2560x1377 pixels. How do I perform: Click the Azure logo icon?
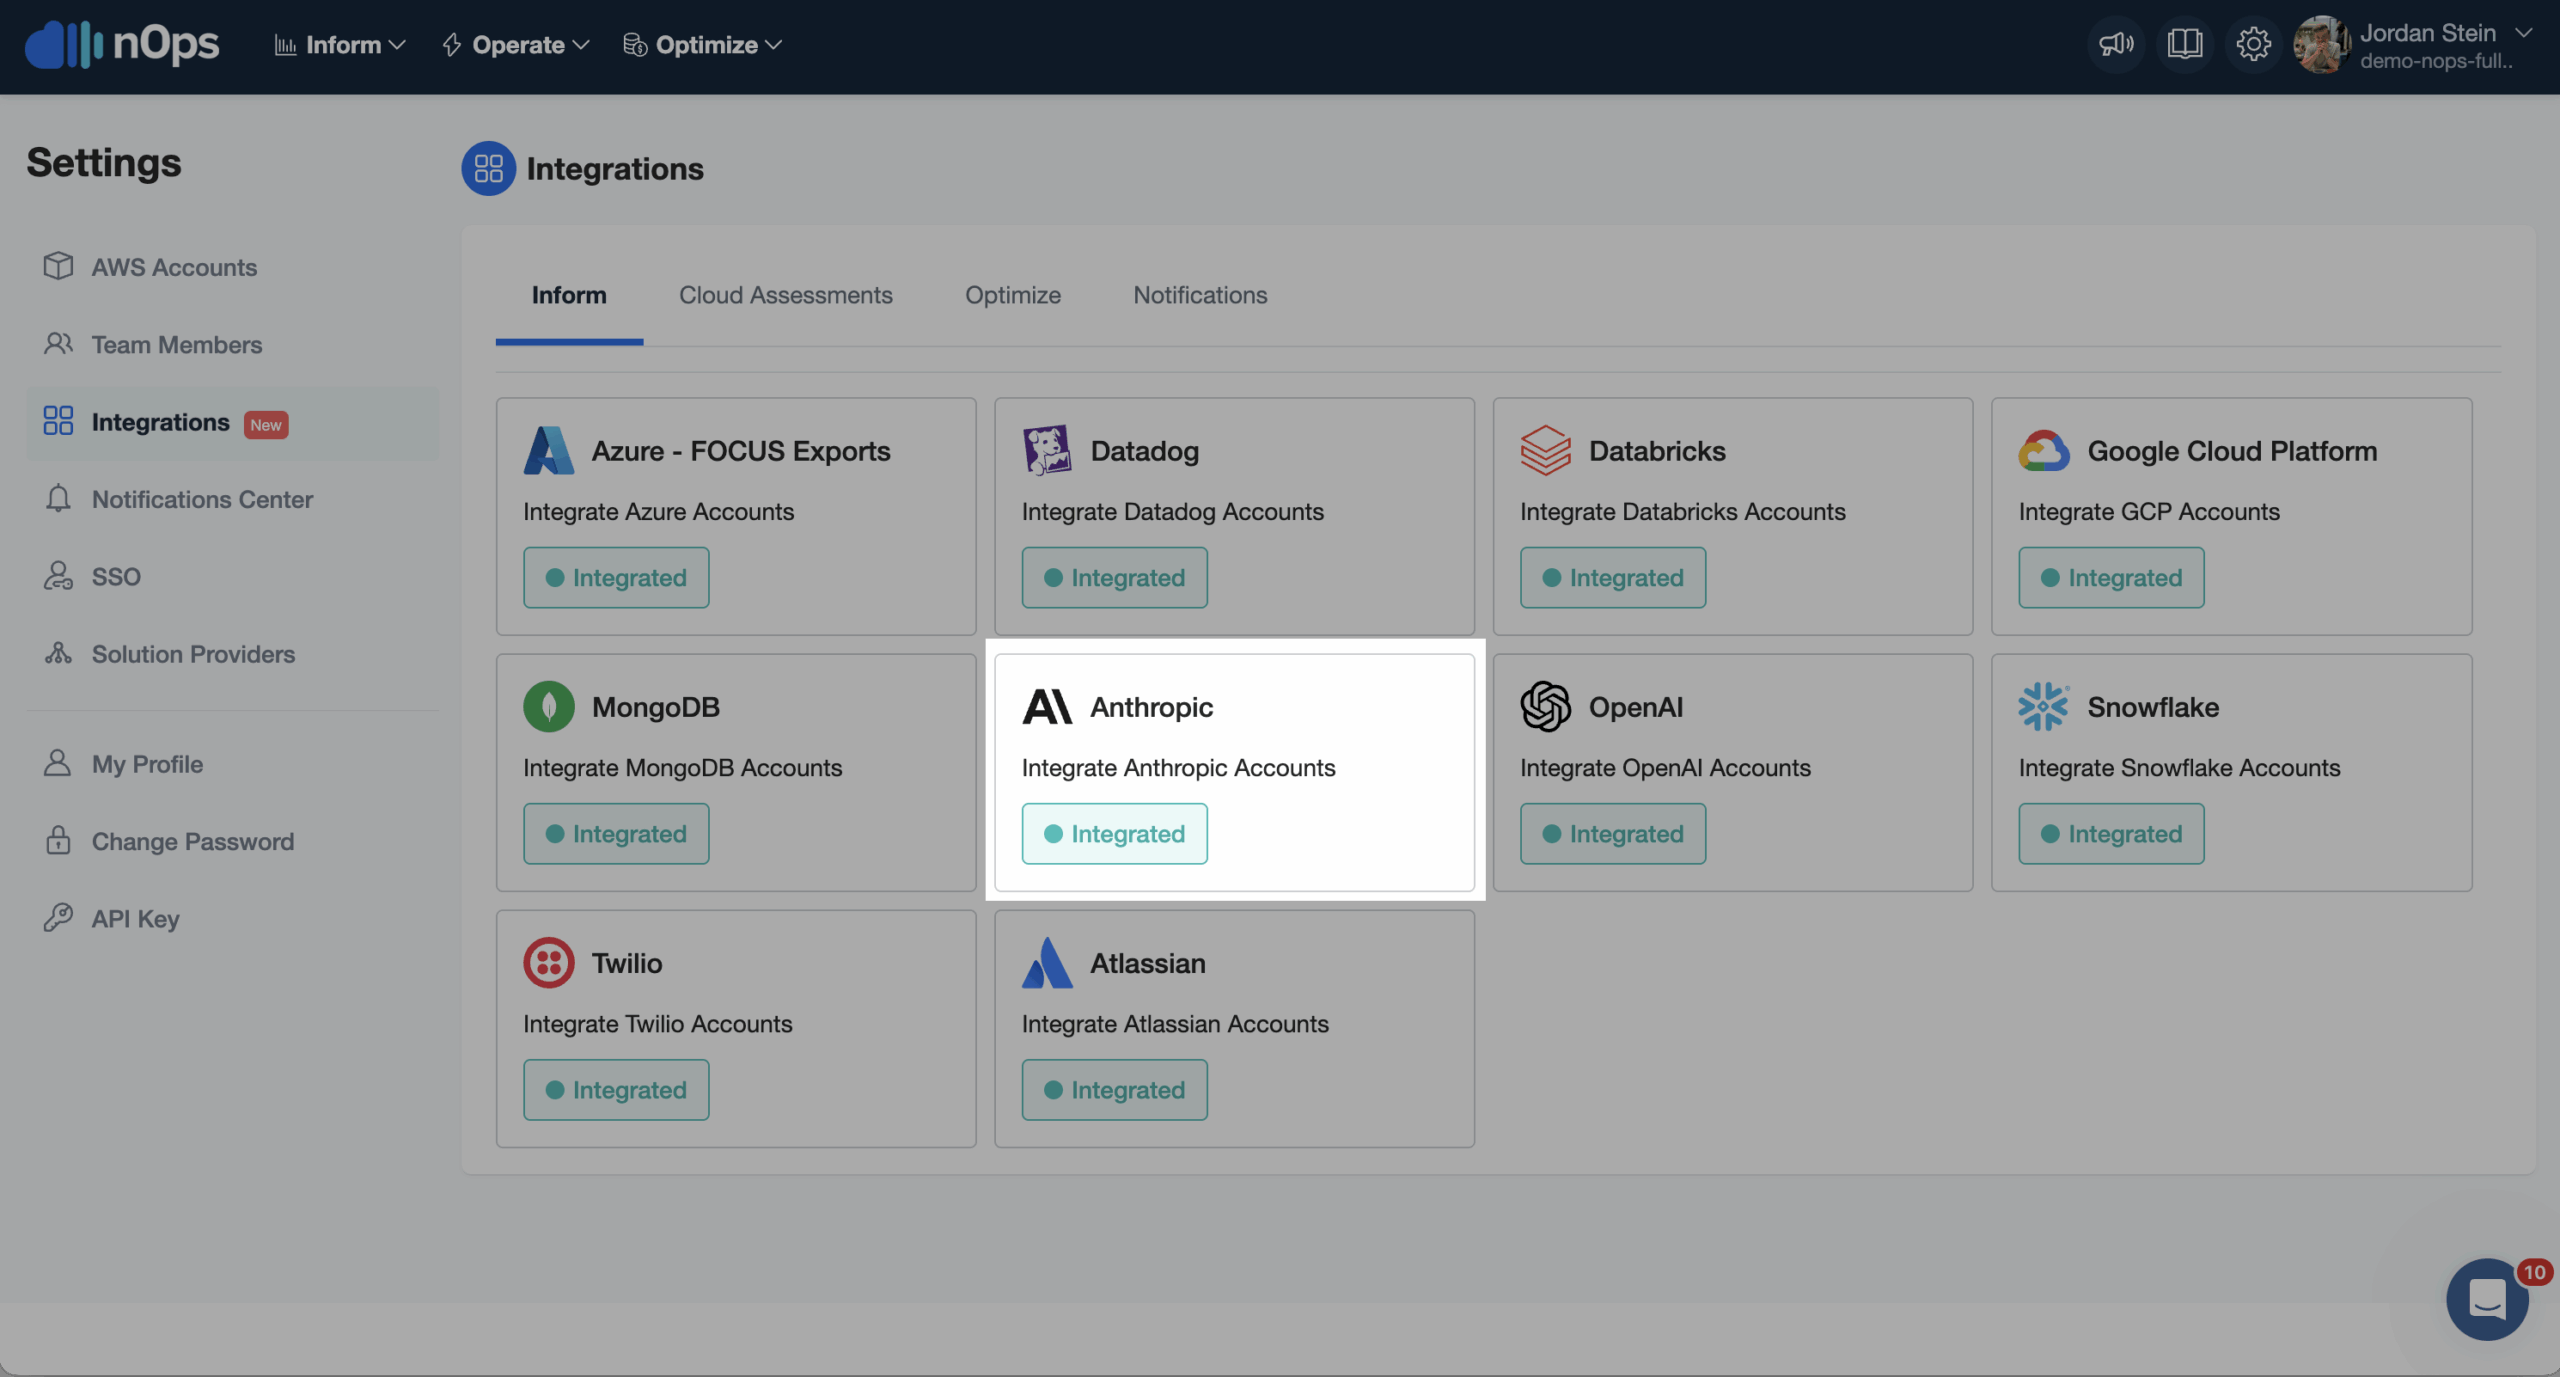549,450
